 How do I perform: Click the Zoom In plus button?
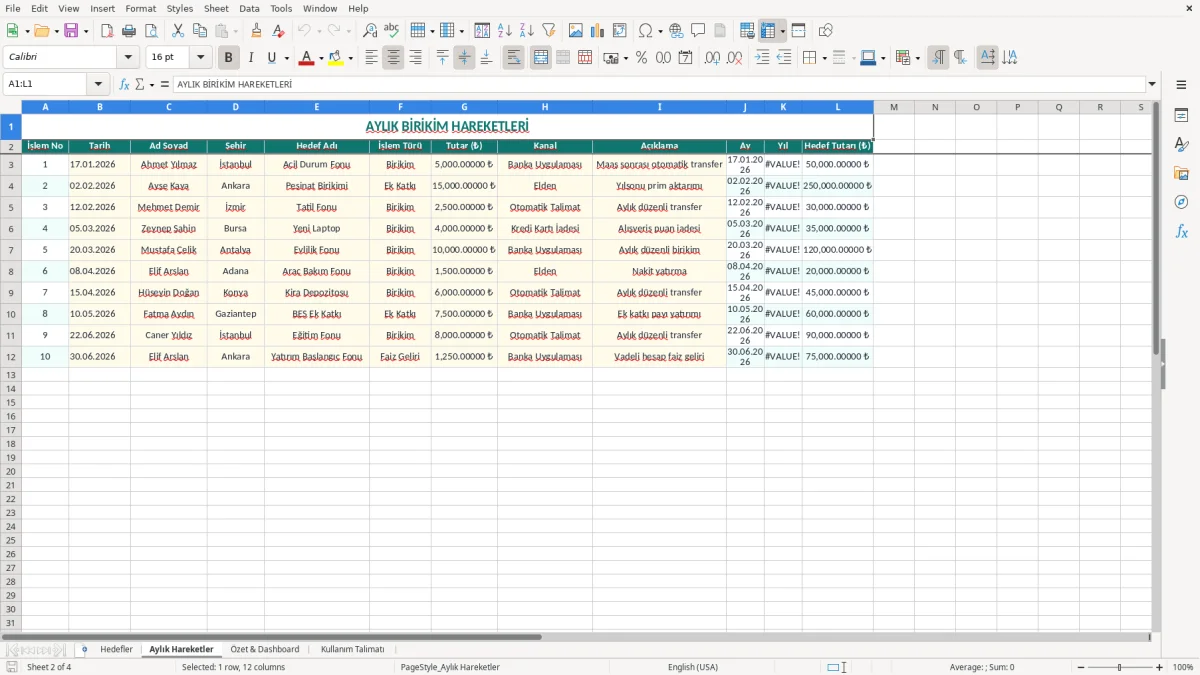(1159, 667)
